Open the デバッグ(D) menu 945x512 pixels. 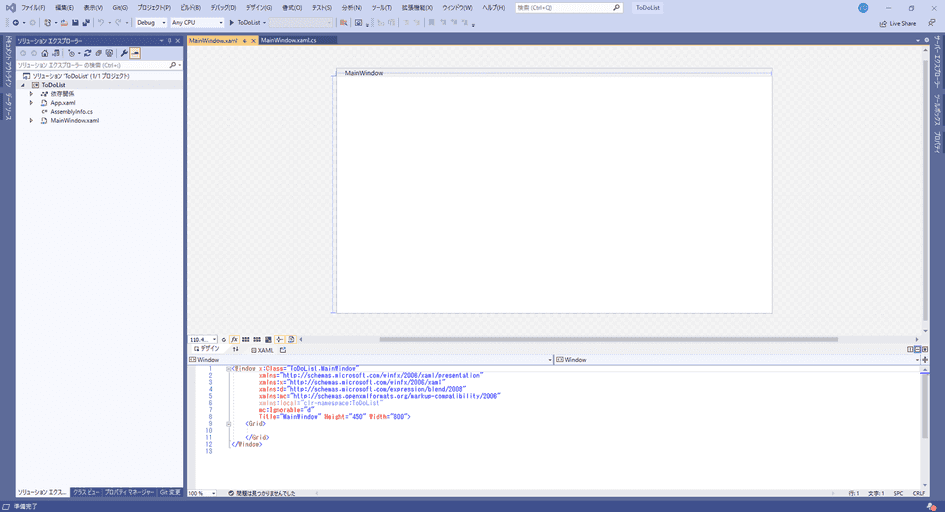pyautogui.click(x=223, y=8)
